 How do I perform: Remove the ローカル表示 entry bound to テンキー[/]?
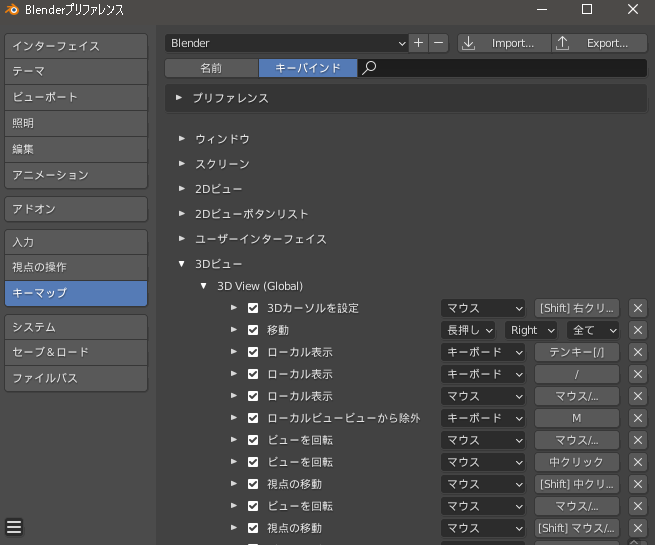tap(637, 352)
